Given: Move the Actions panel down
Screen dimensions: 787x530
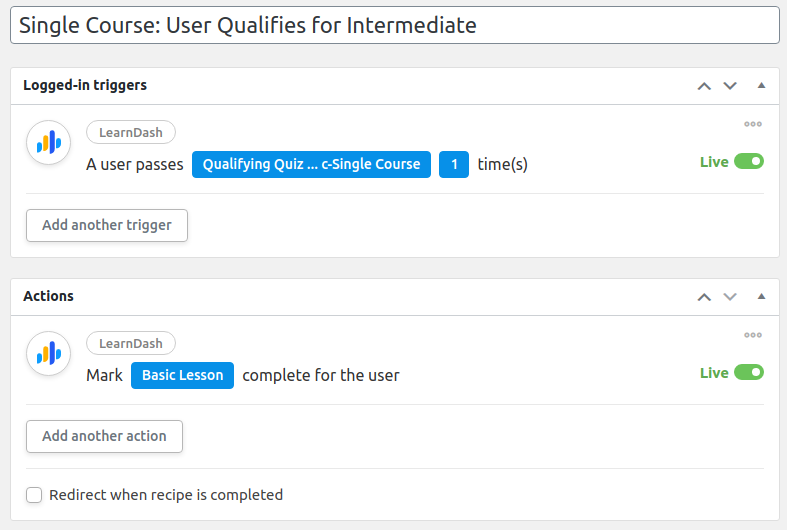Looking at the screenshot, I should (730, 297).
